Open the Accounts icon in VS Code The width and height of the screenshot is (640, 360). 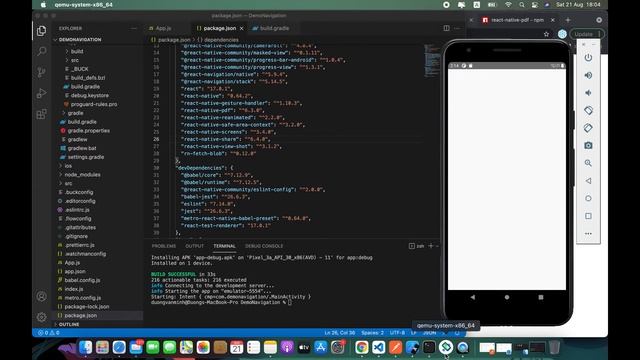[x=41, y=296]
